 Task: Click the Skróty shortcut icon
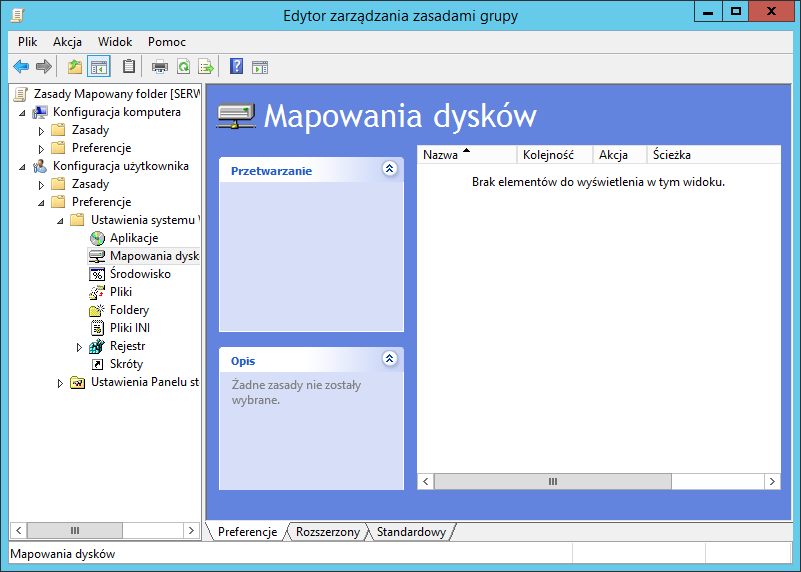click(x=97, y=364)
